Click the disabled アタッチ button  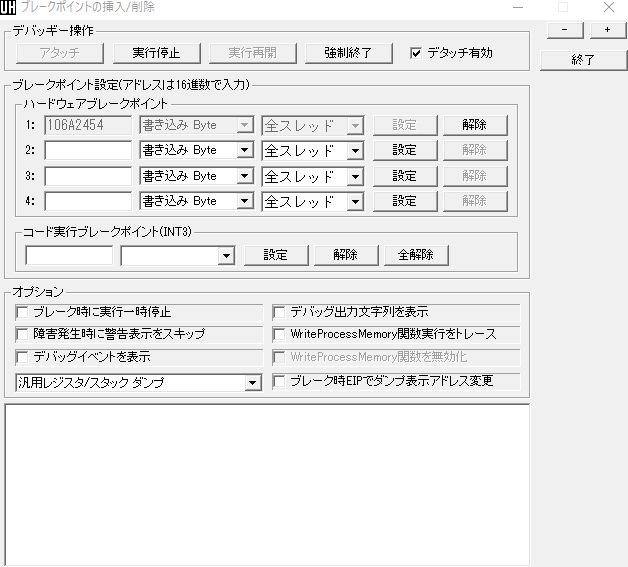click(60, 53)
